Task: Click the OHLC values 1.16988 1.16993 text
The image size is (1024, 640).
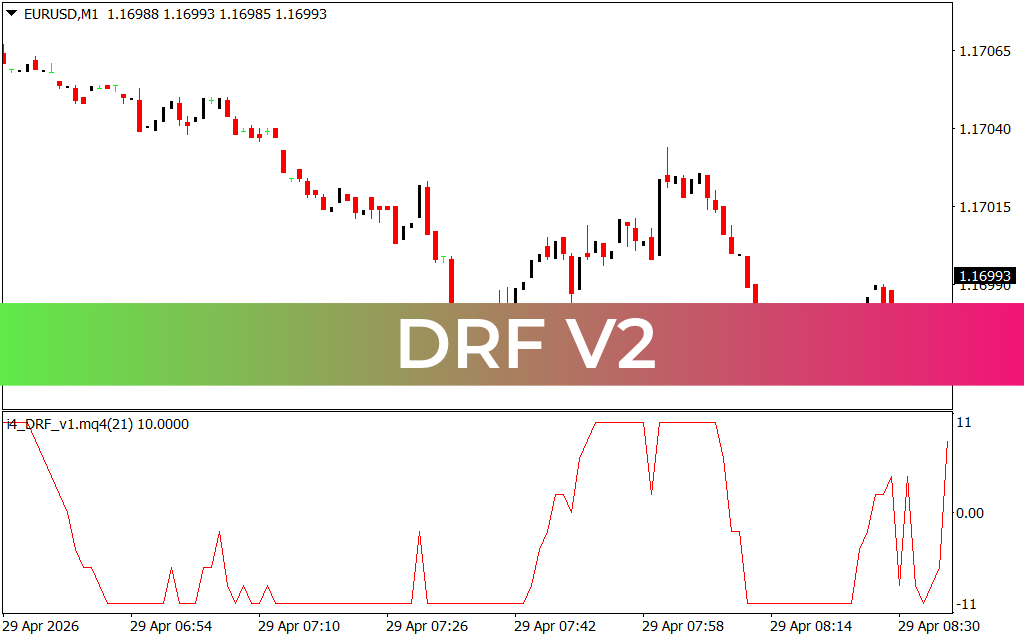Action: click(161, 14)
